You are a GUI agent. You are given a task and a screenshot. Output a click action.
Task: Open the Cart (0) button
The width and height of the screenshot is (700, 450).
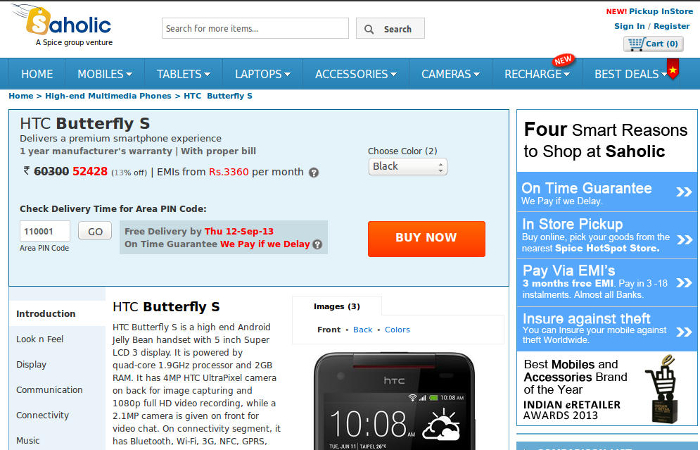pyautogui.click(x=653, y=44)
